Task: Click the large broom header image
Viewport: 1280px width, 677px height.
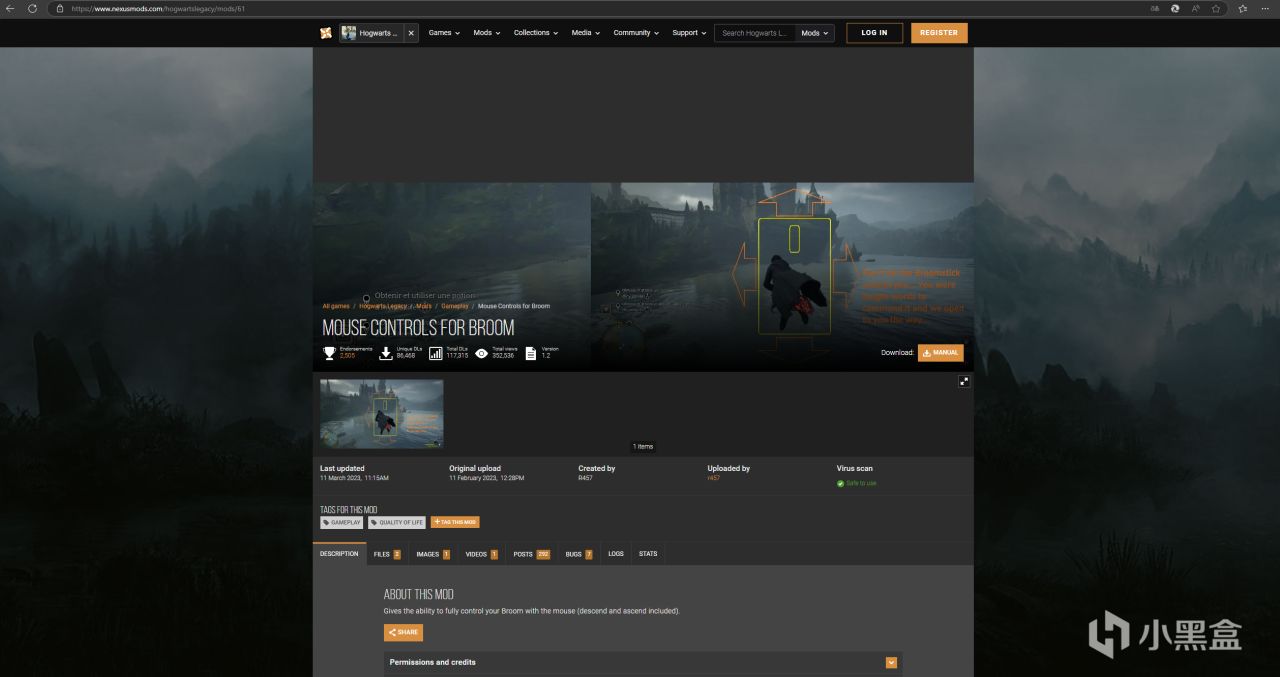Action: tap(782, 277)
